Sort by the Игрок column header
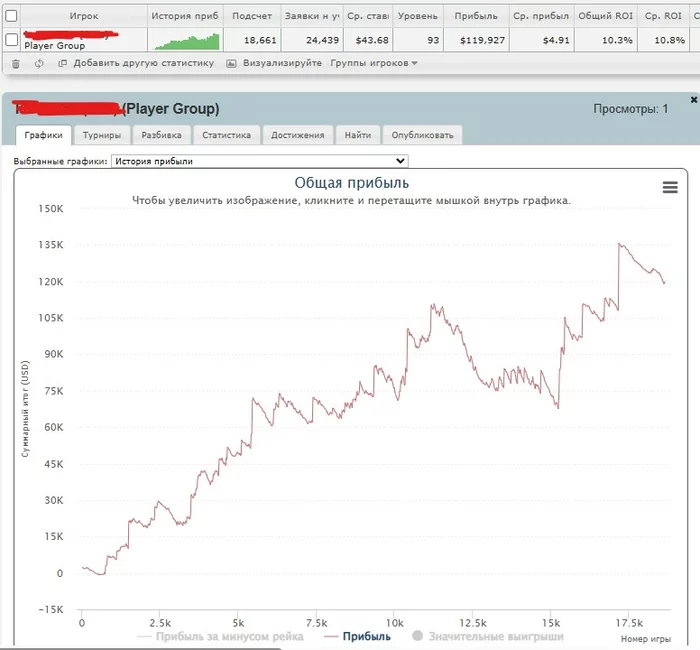This screenshot has height=650, width=700. click(84, 16)
